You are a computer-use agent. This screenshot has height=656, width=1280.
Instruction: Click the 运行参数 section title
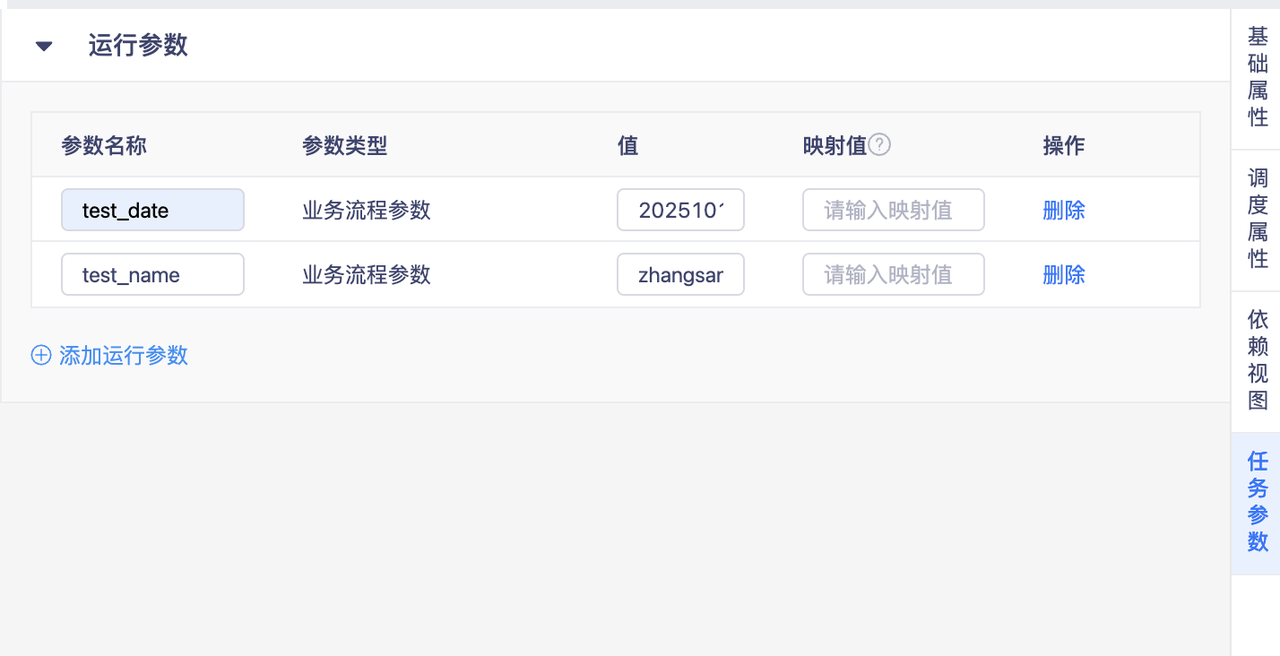(x=138, y=46)
